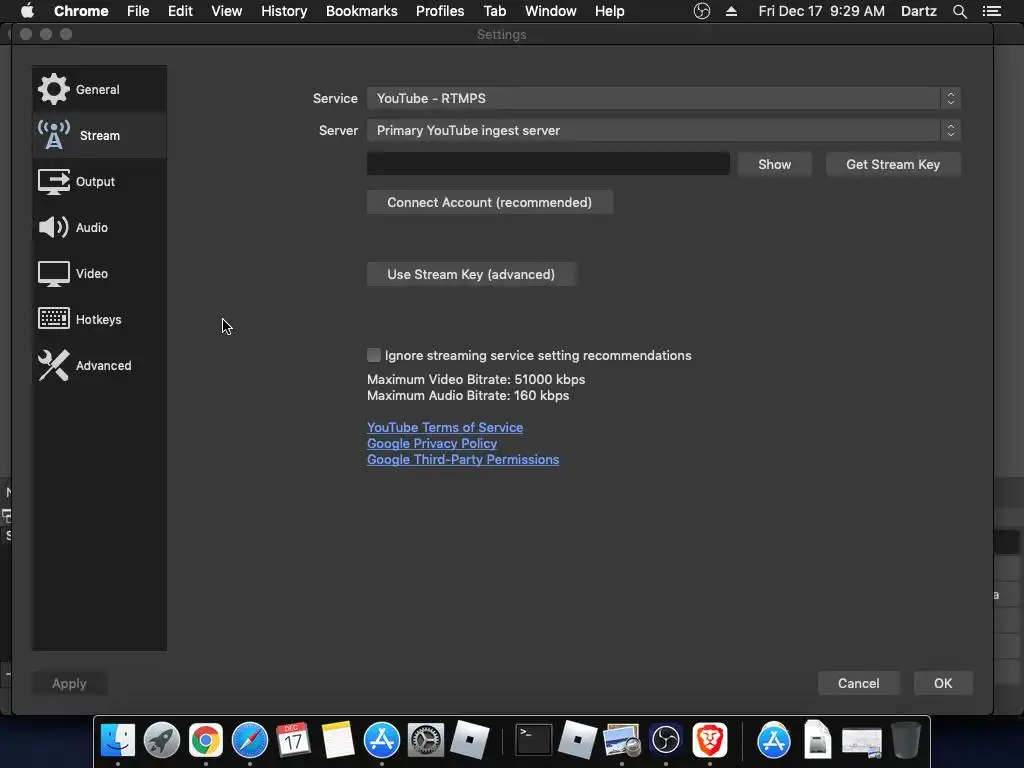This screenshot has width=1024, height=768.
Task: Expand the Server dropdown Primary YouTube ingest
Action: tap(664, 130)
